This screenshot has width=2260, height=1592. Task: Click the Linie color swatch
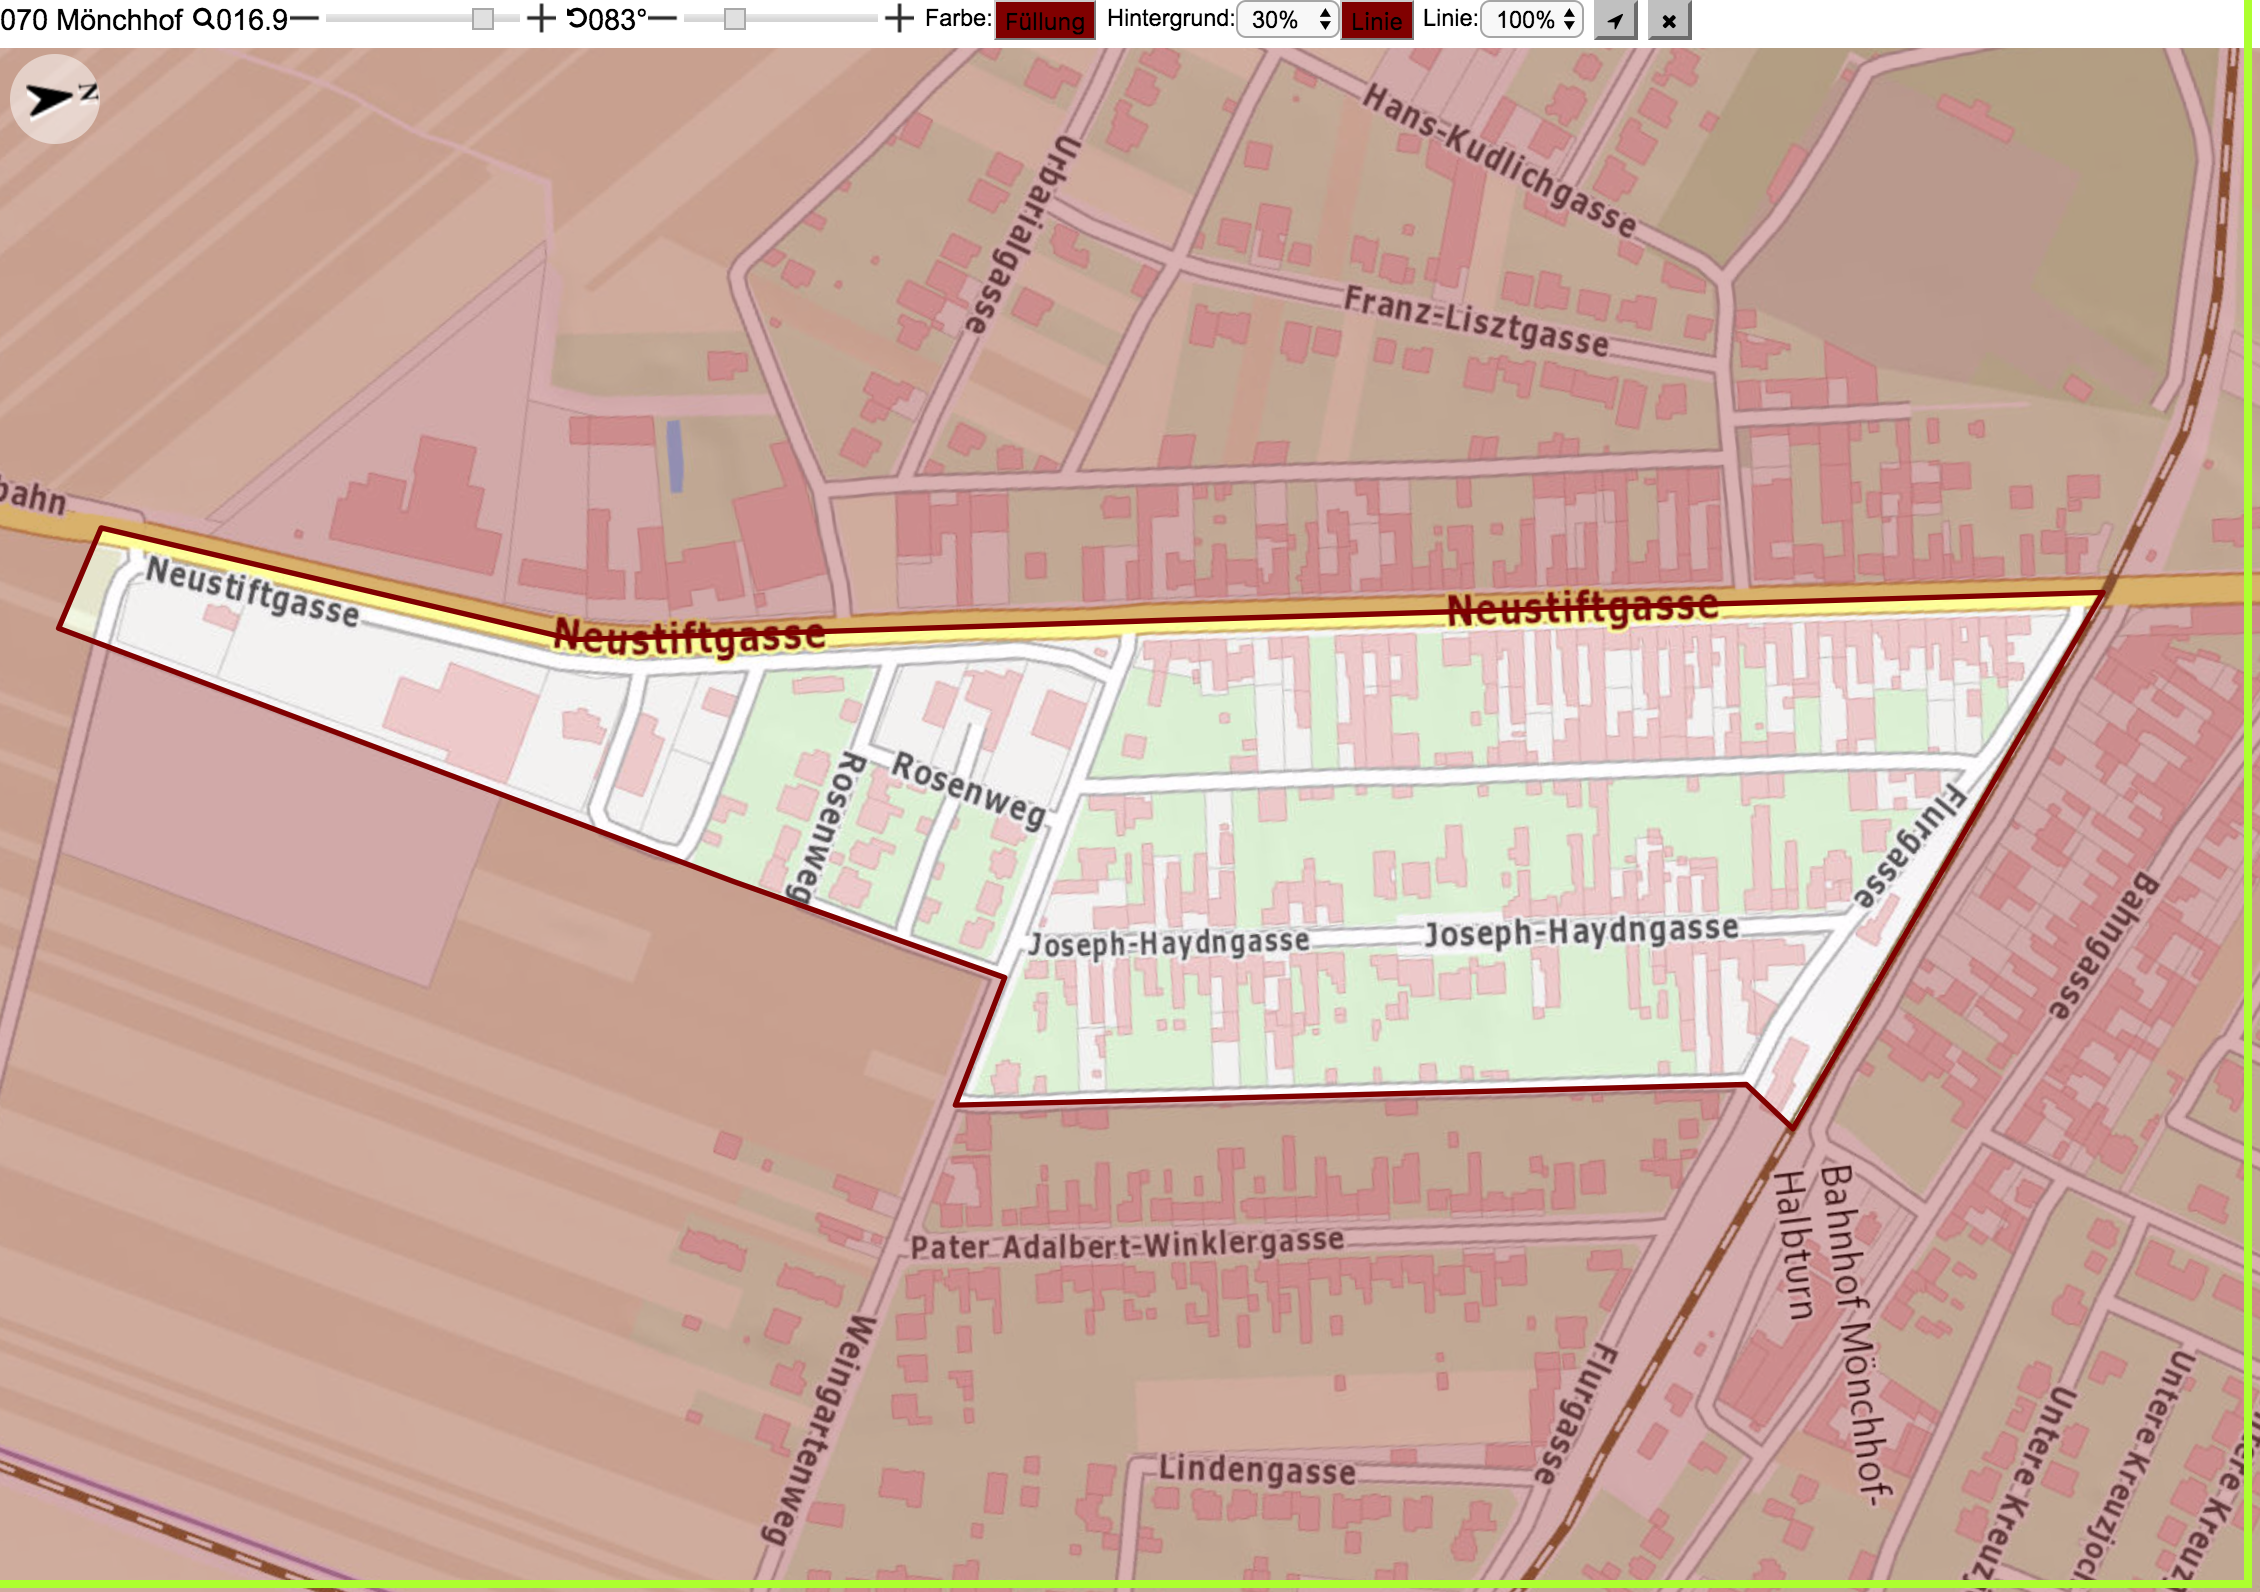1376,20
